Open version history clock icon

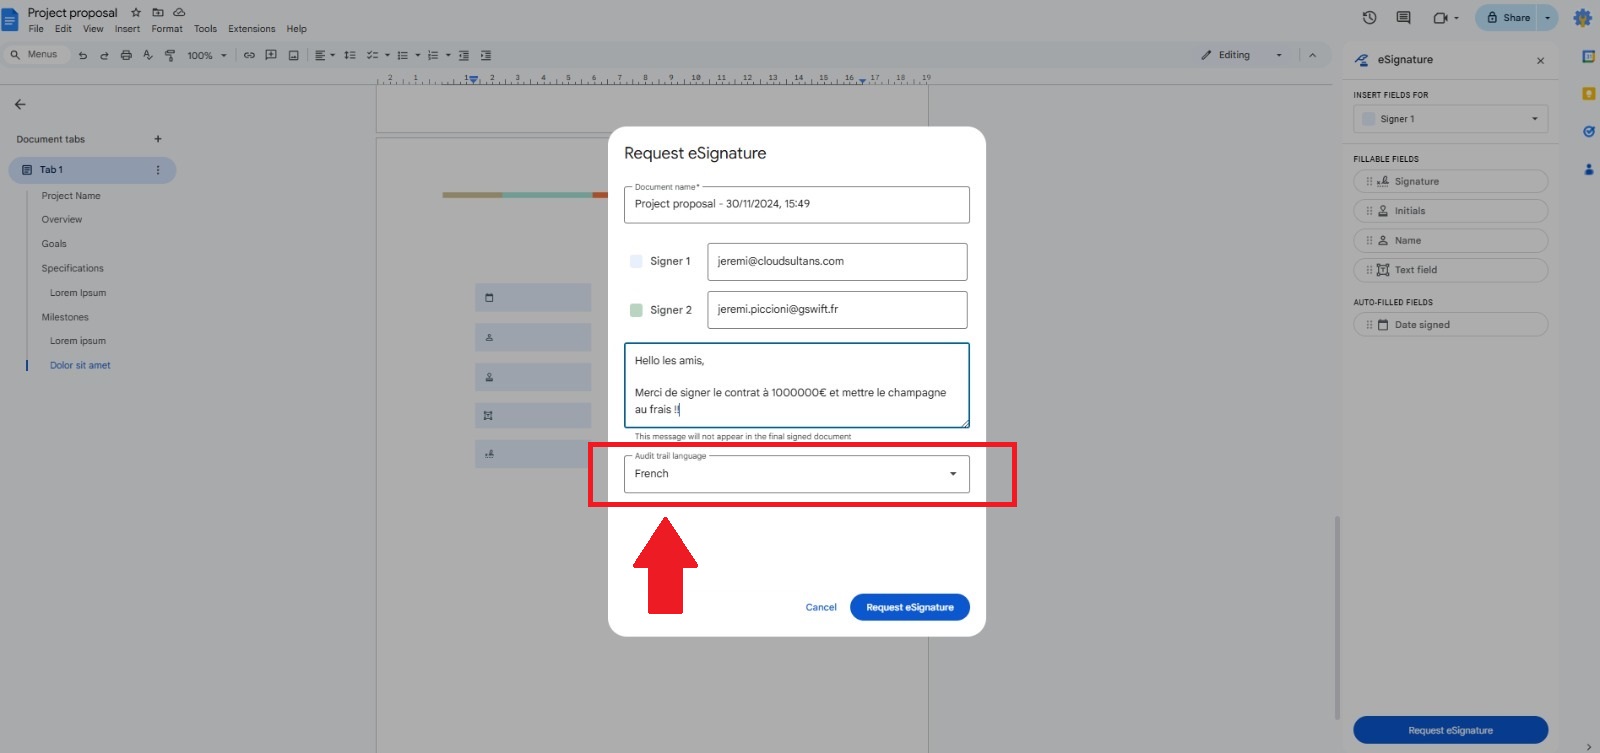1370,17
